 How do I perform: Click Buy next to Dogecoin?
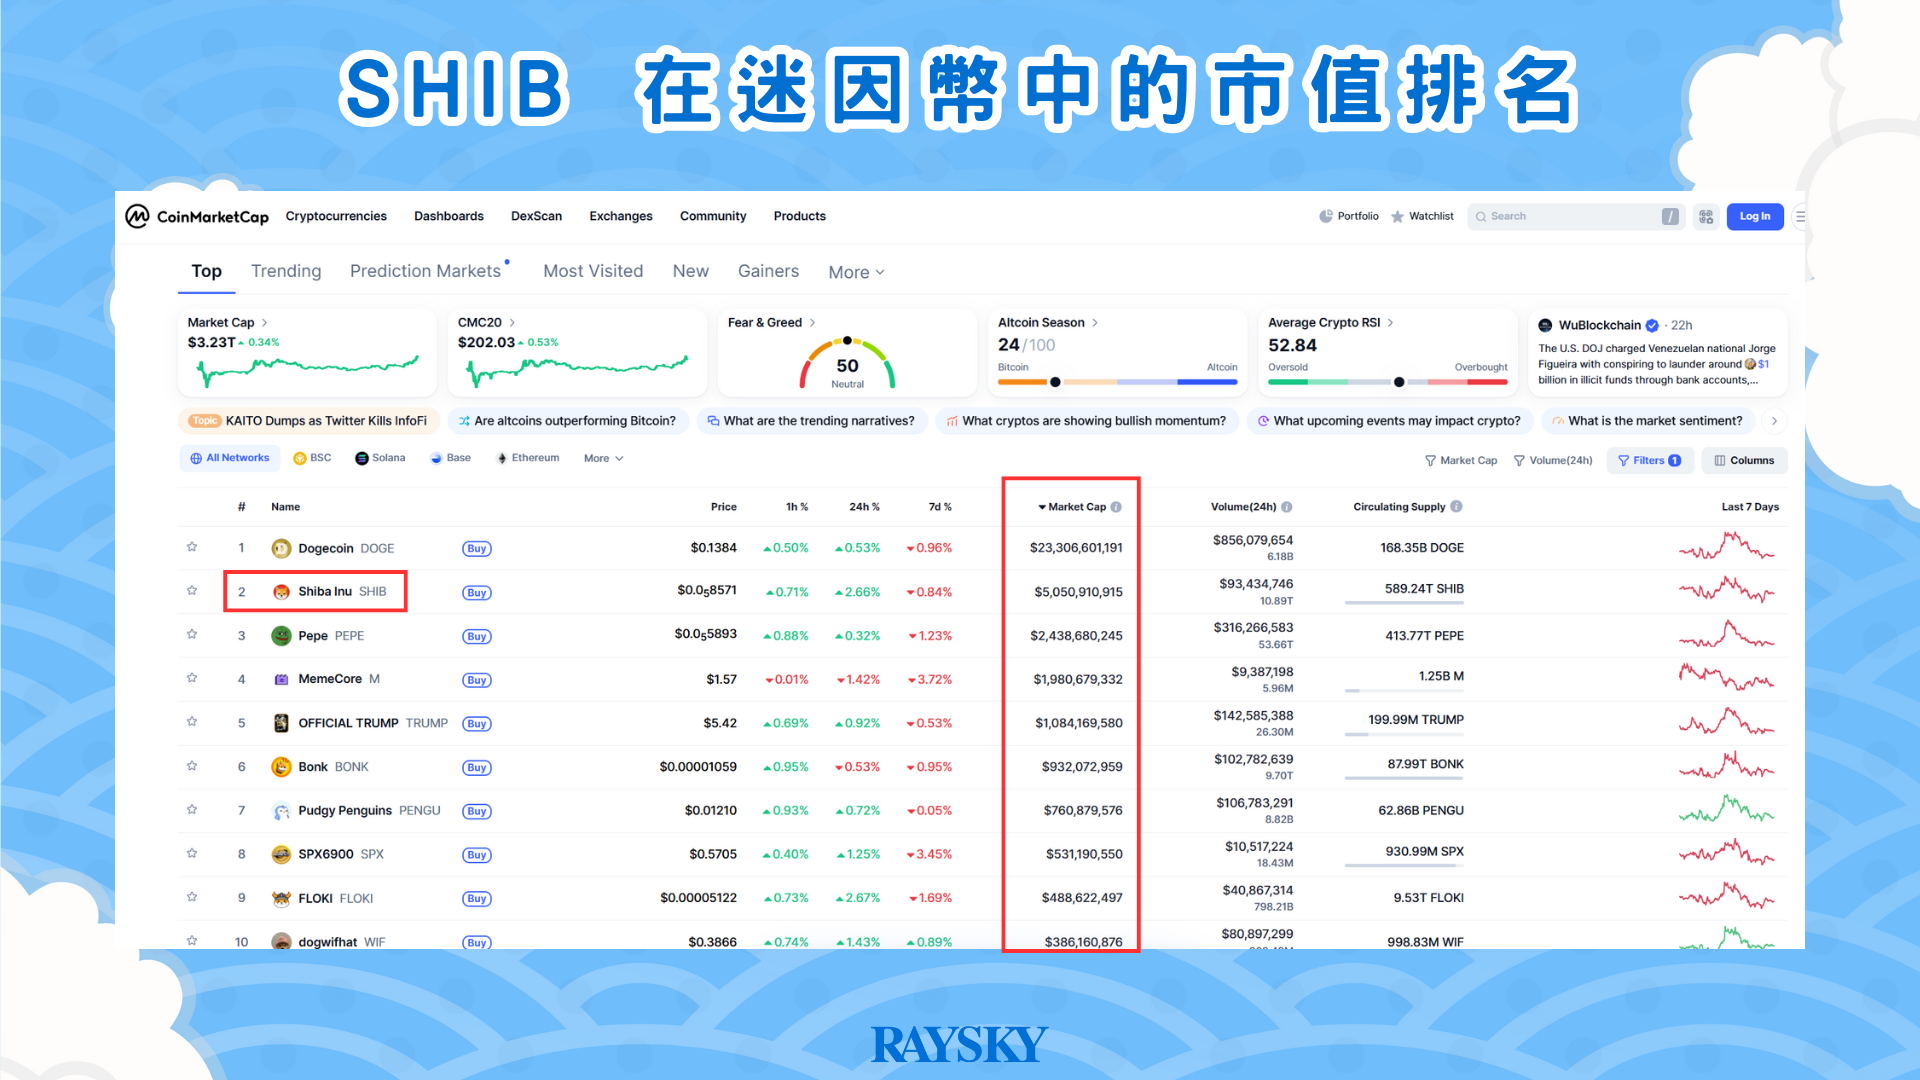477,548
